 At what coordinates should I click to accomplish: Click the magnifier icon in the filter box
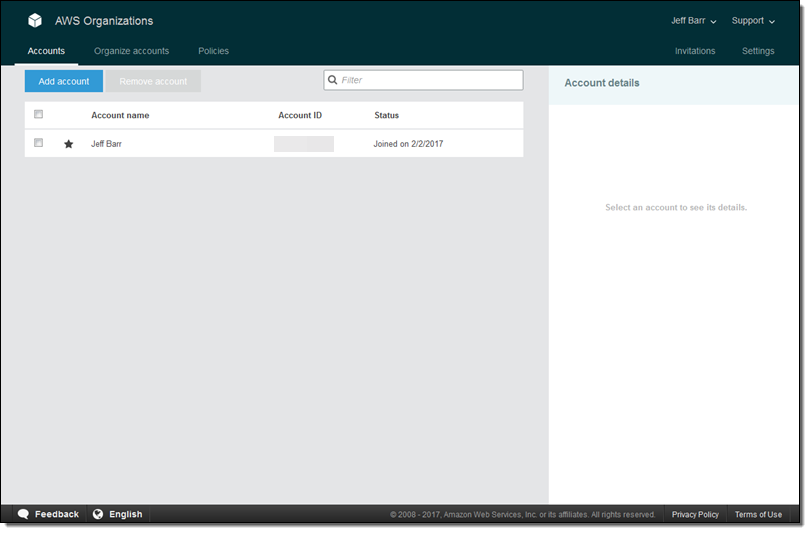tap(333, 80)
